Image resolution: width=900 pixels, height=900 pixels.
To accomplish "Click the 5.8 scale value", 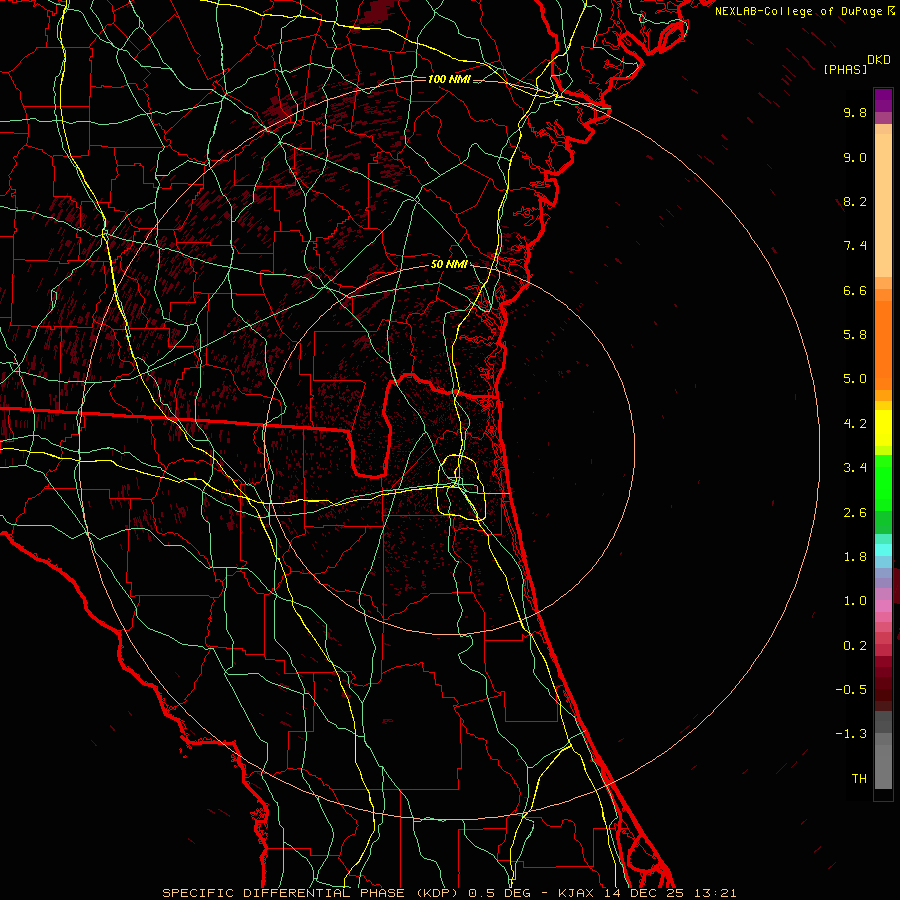I will click(x=855, y=335).
